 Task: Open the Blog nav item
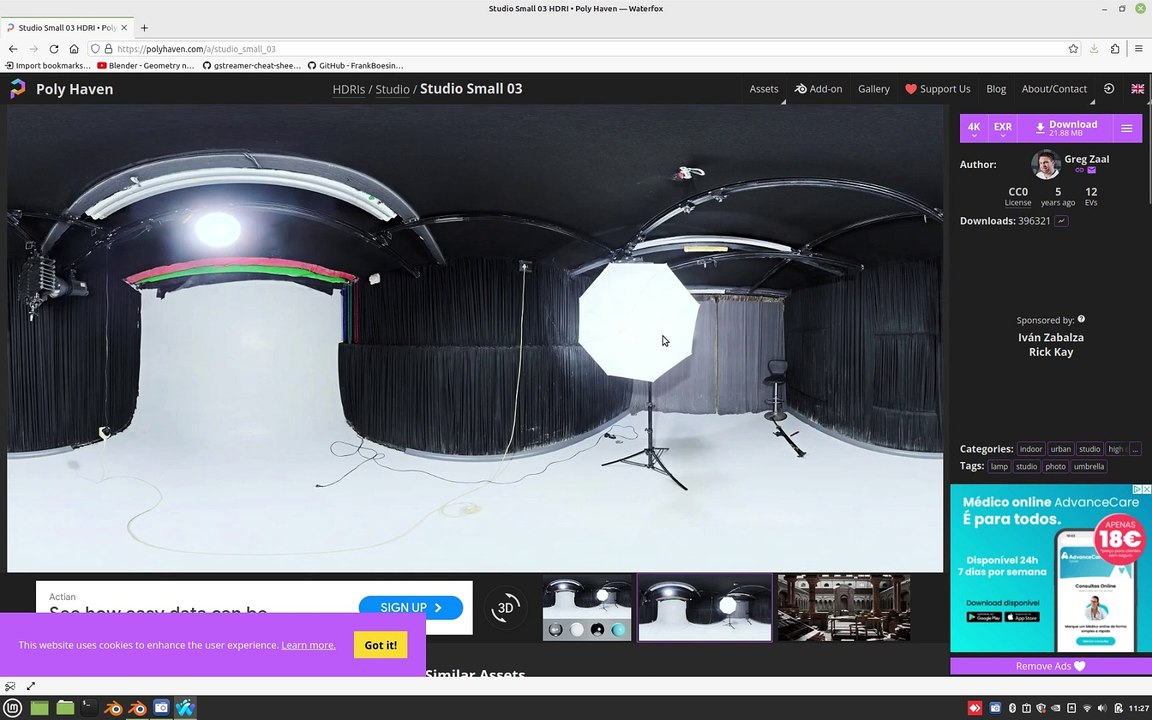[996, 89]
